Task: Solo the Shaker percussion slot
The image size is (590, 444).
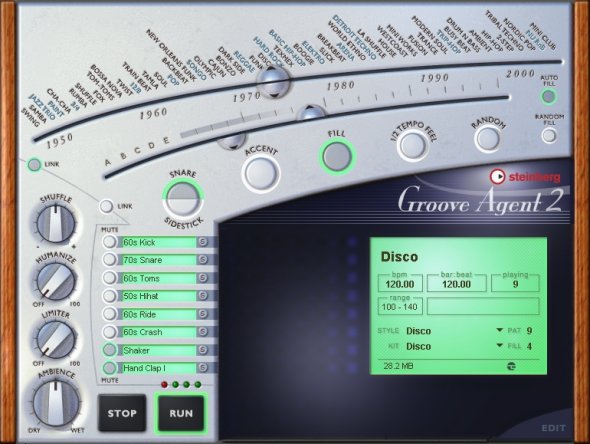Action: tap(203, 350)
